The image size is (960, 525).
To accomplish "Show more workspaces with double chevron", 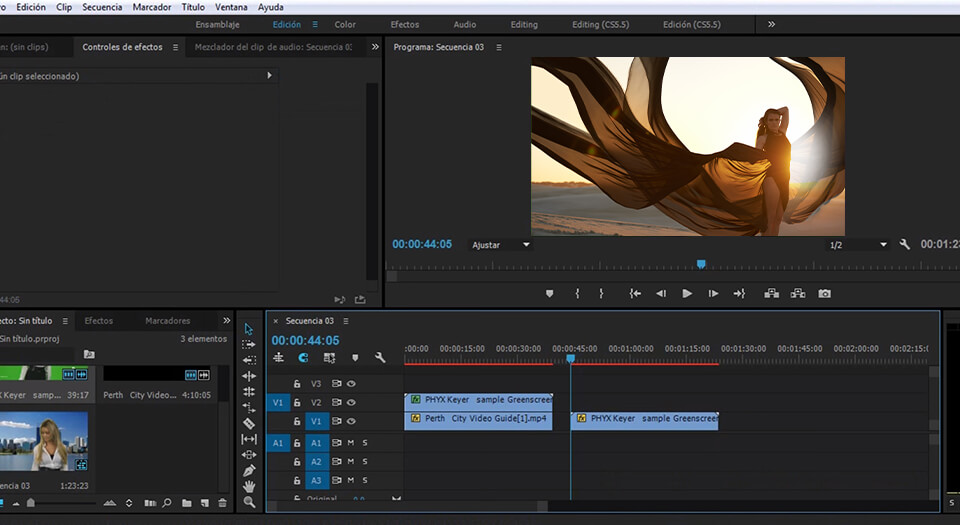I will tap(771, 24).
